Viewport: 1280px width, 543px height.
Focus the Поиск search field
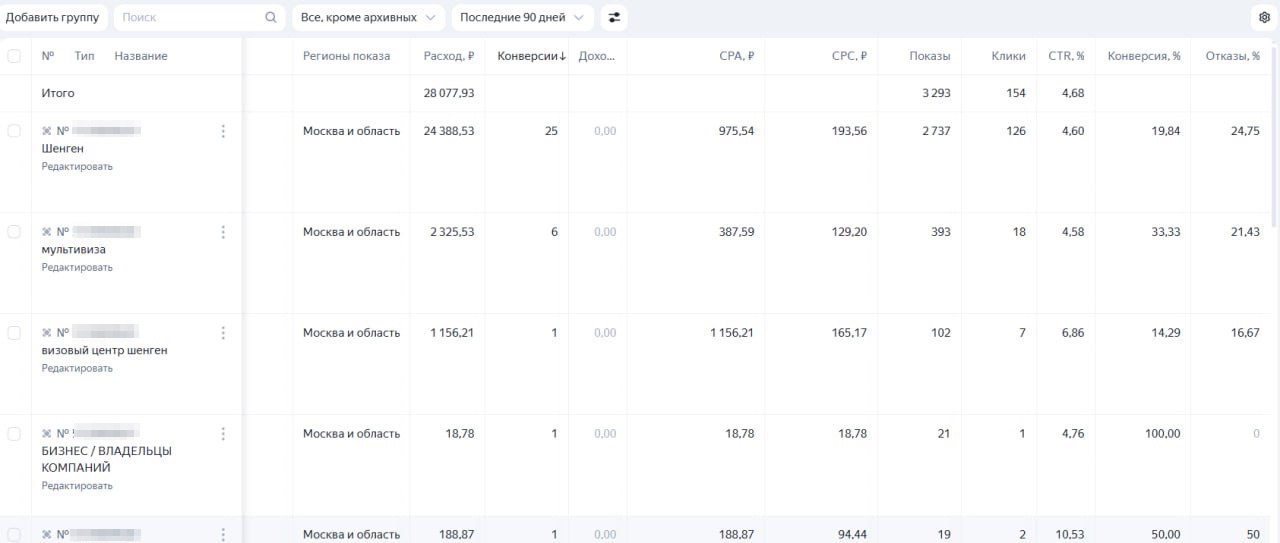190,17
